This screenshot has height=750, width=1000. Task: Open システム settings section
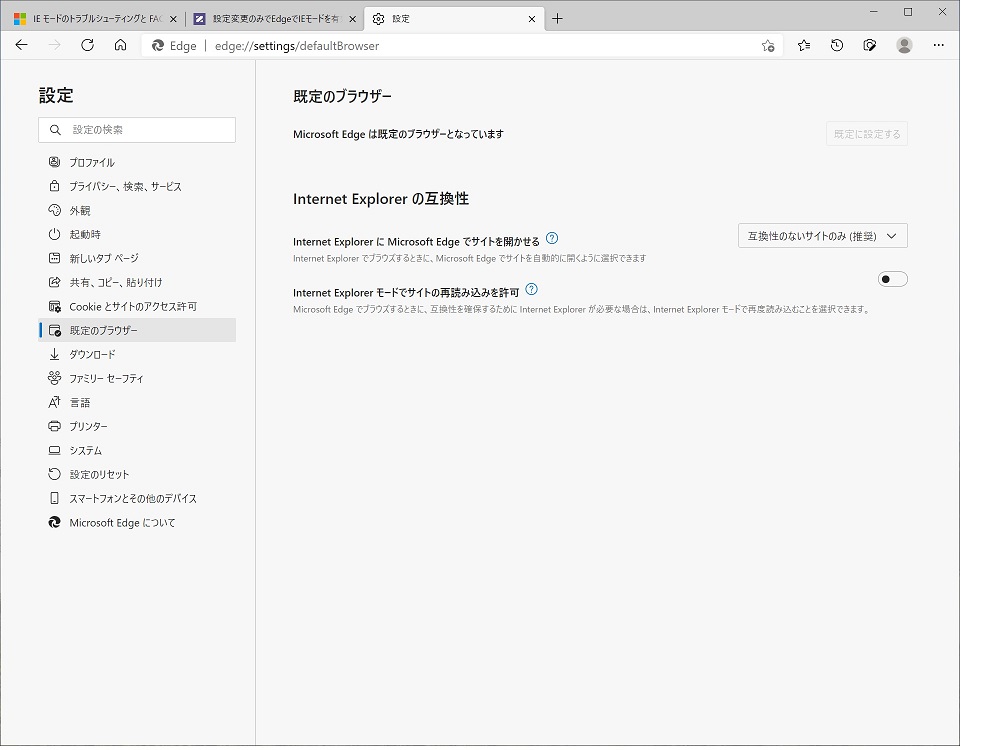137,450
